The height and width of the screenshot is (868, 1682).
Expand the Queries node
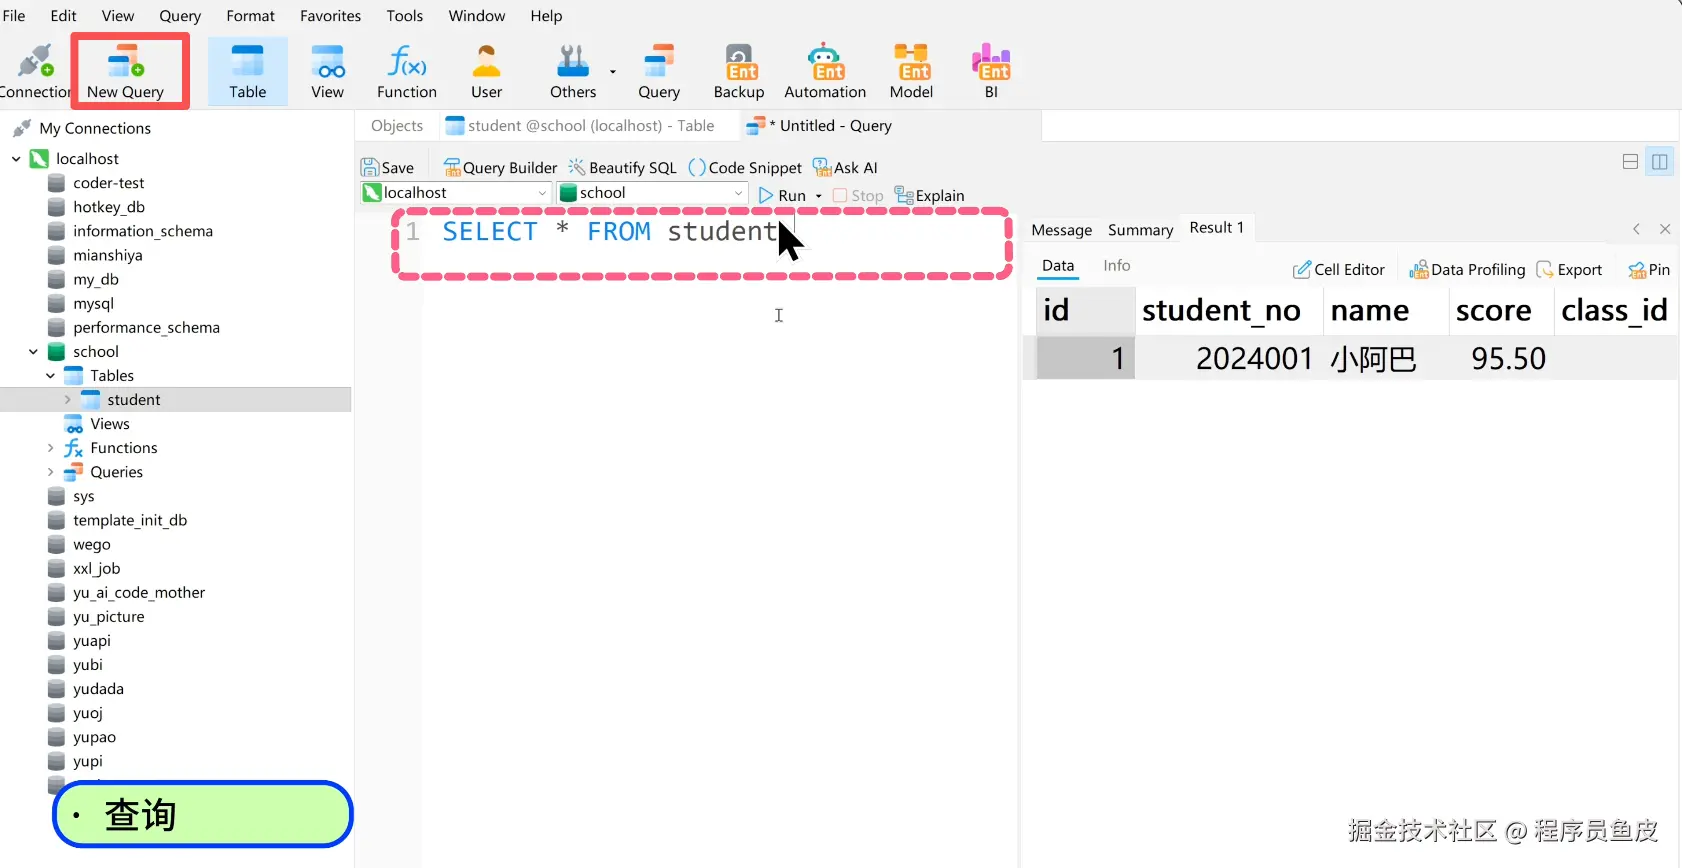[x=50, y=472]
